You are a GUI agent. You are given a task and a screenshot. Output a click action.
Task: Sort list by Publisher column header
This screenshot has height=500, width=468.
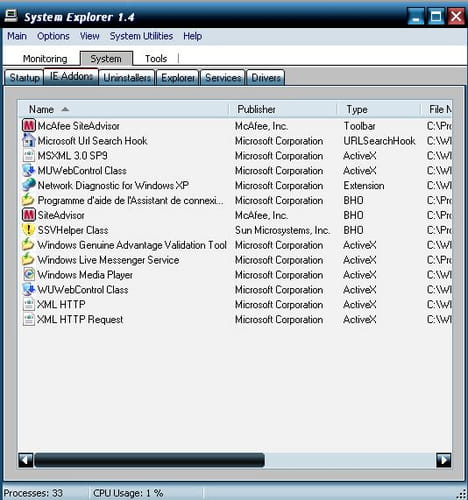click(283, 109)
